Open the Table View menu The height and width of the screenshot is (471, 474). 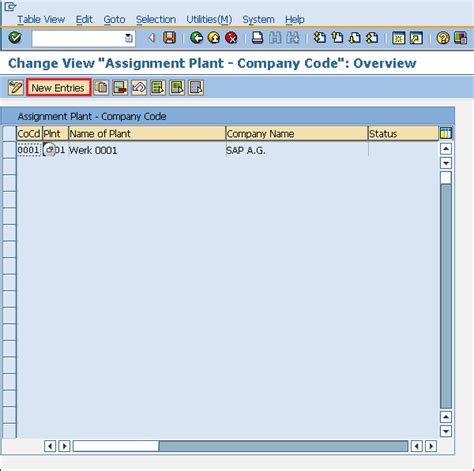coord(41,19)
